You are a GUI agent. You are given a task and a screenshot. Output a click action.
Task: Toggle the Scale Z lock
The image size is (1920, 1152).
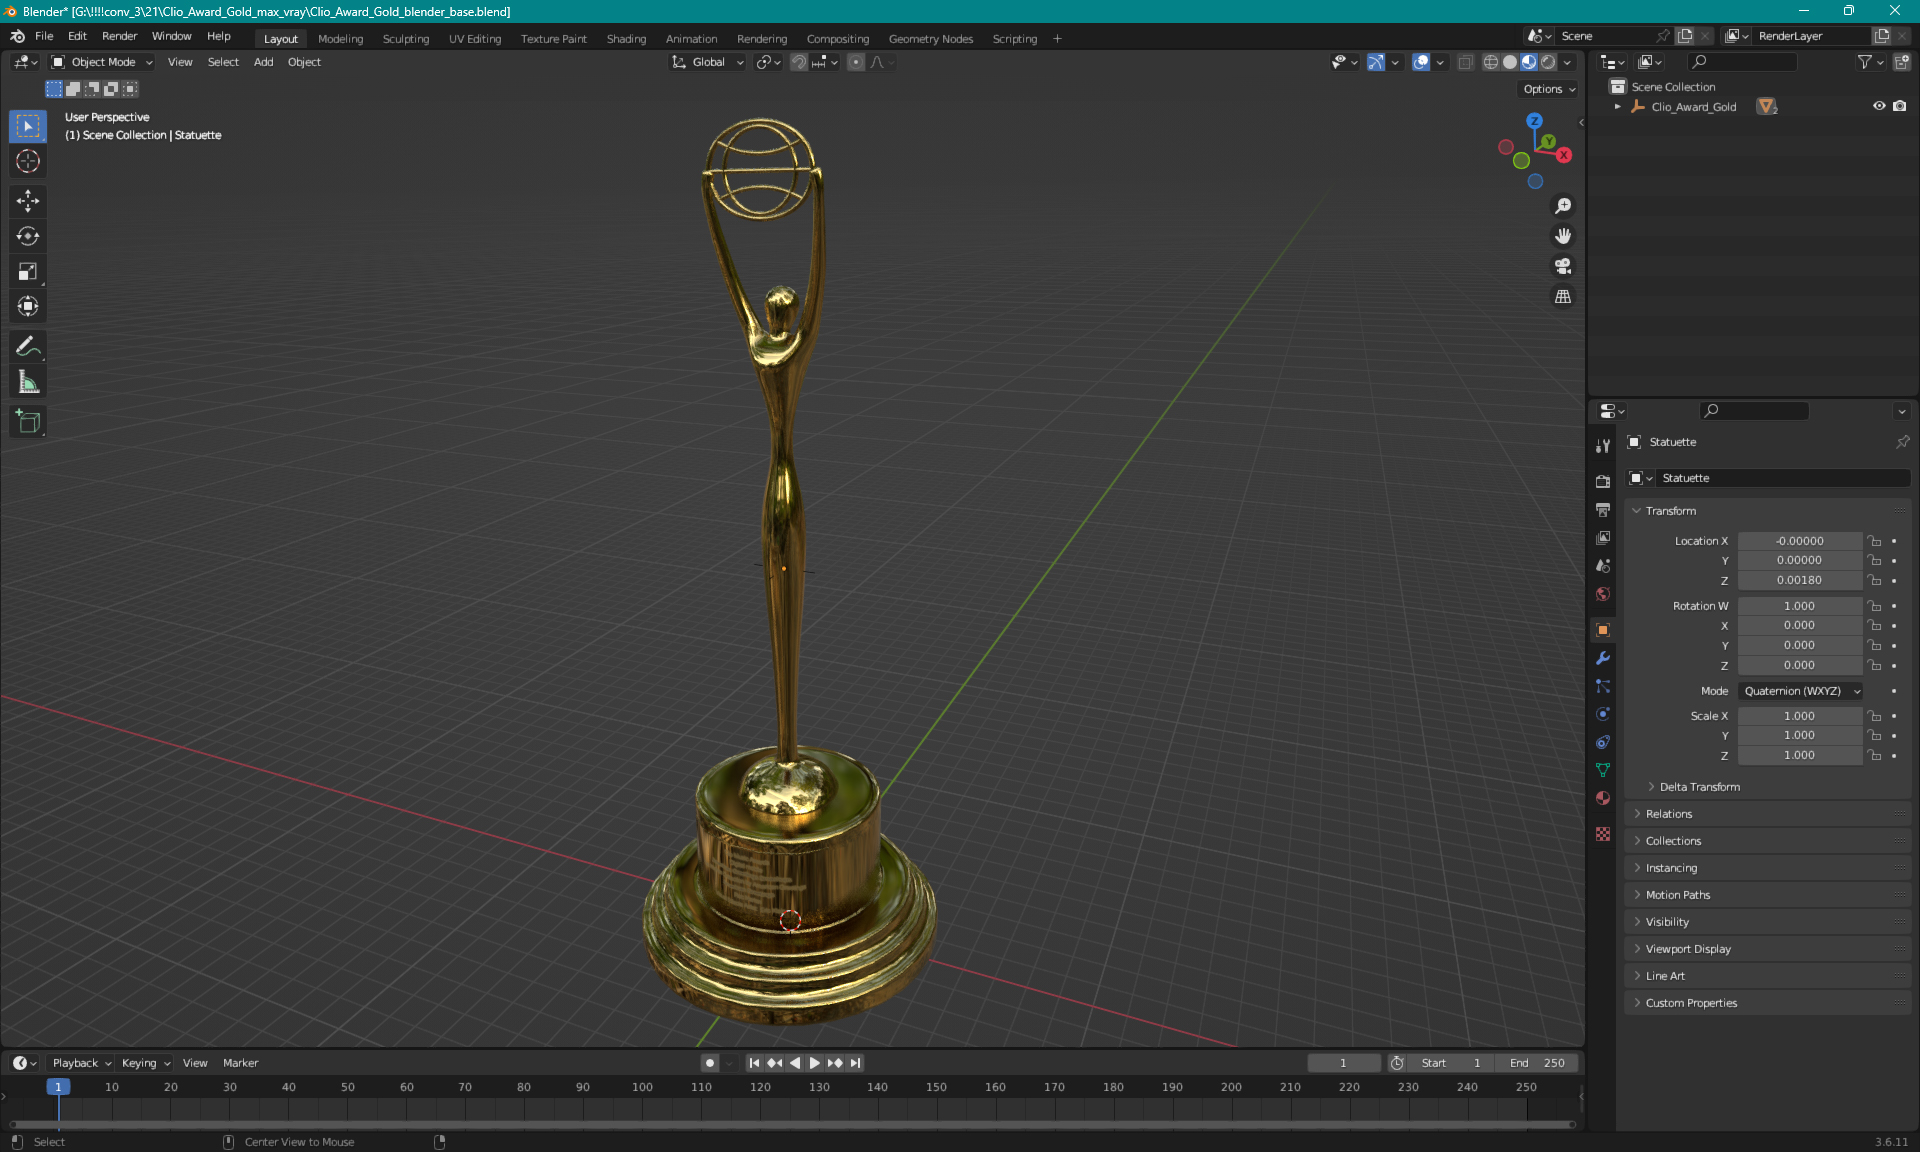click(x=1875, y=755)
